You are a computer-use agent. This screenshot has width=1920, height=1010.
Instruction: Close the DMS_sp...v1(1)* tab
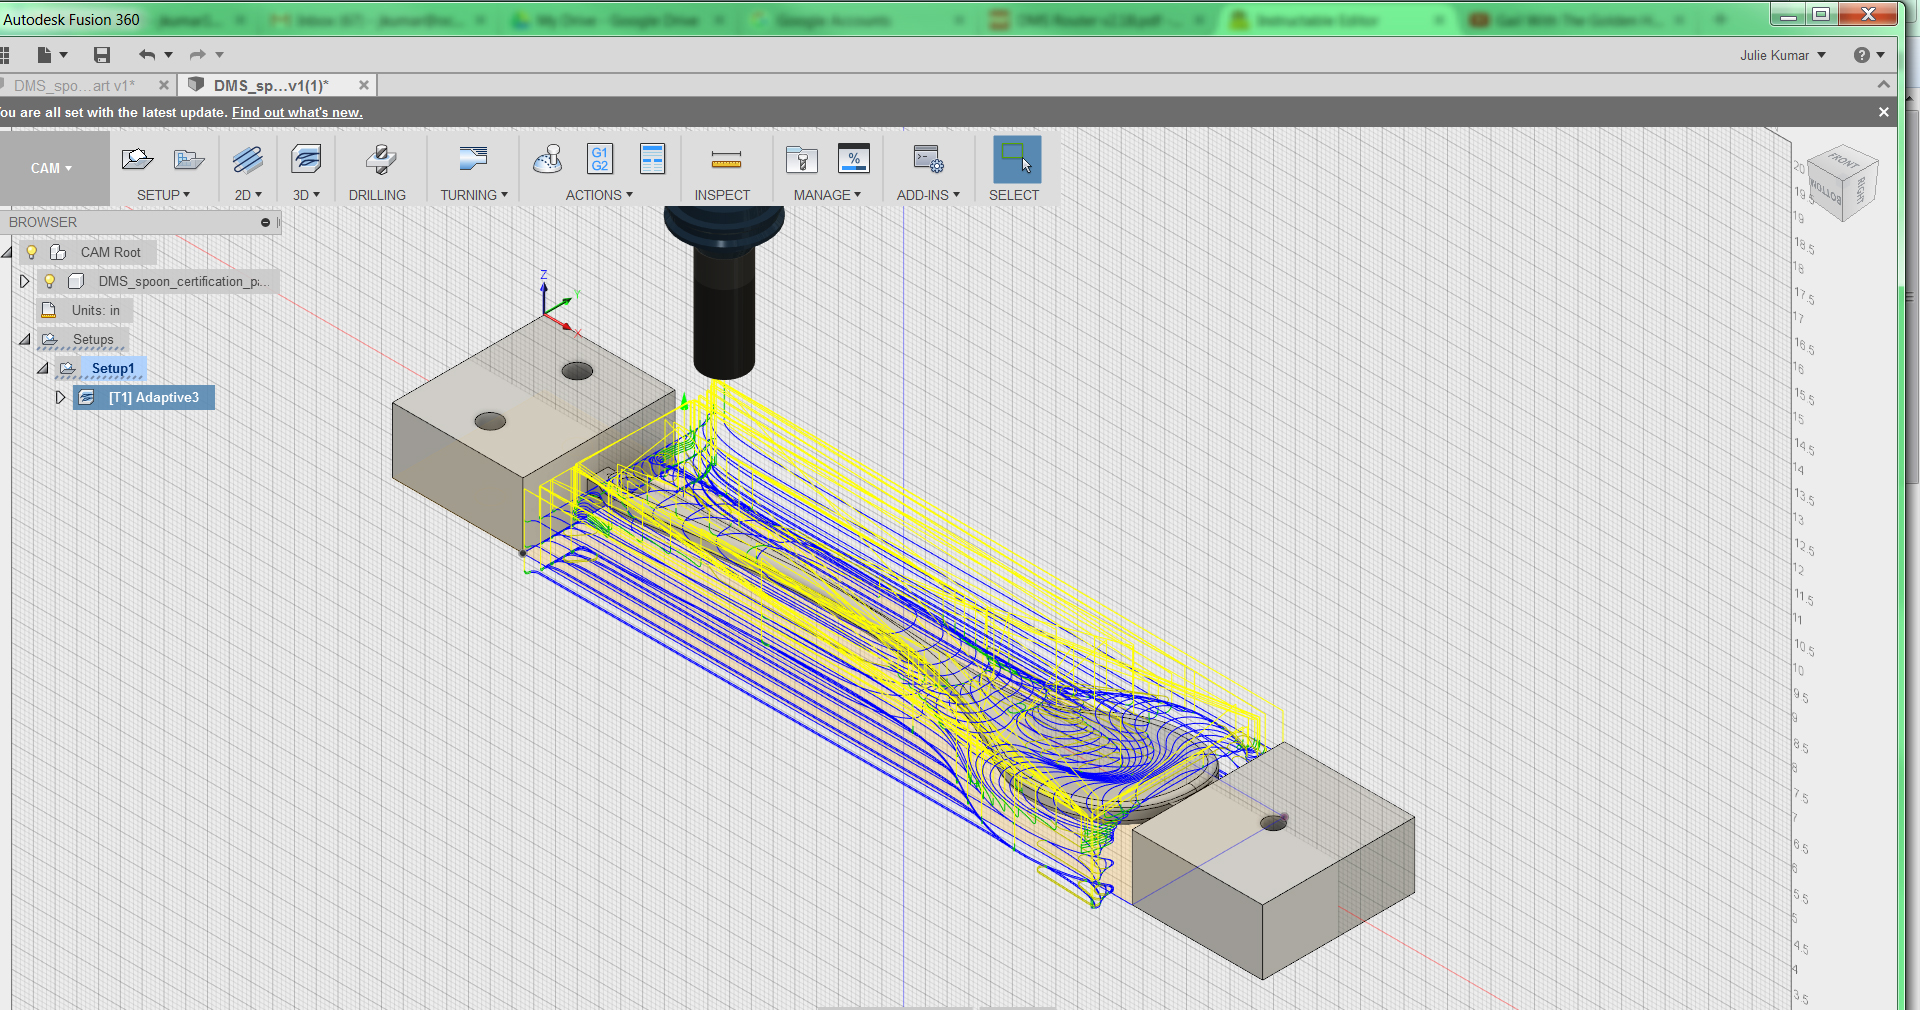pos(364,86)
